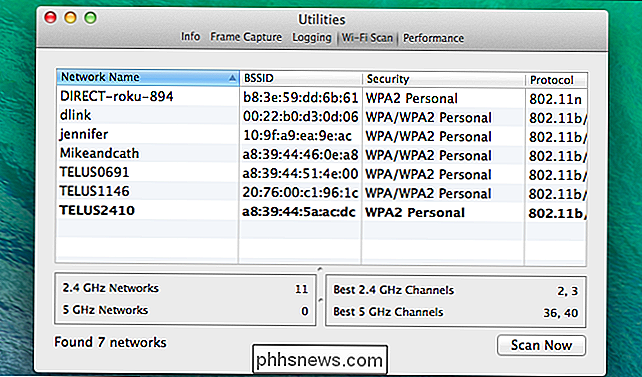Viewport: 642px width, 377px height.
Task: Minimize the Utilities window with the yellow button
Action: (x=70, y=18)
